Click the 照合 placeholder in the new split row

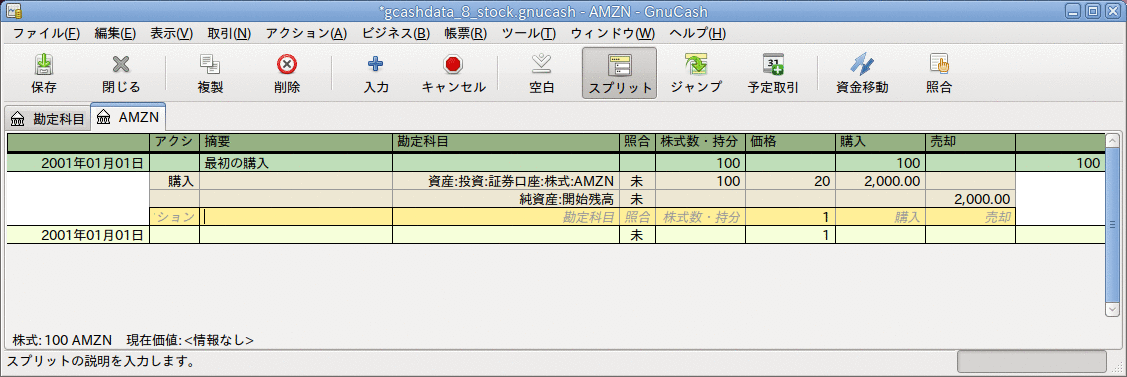coord(637,216)
